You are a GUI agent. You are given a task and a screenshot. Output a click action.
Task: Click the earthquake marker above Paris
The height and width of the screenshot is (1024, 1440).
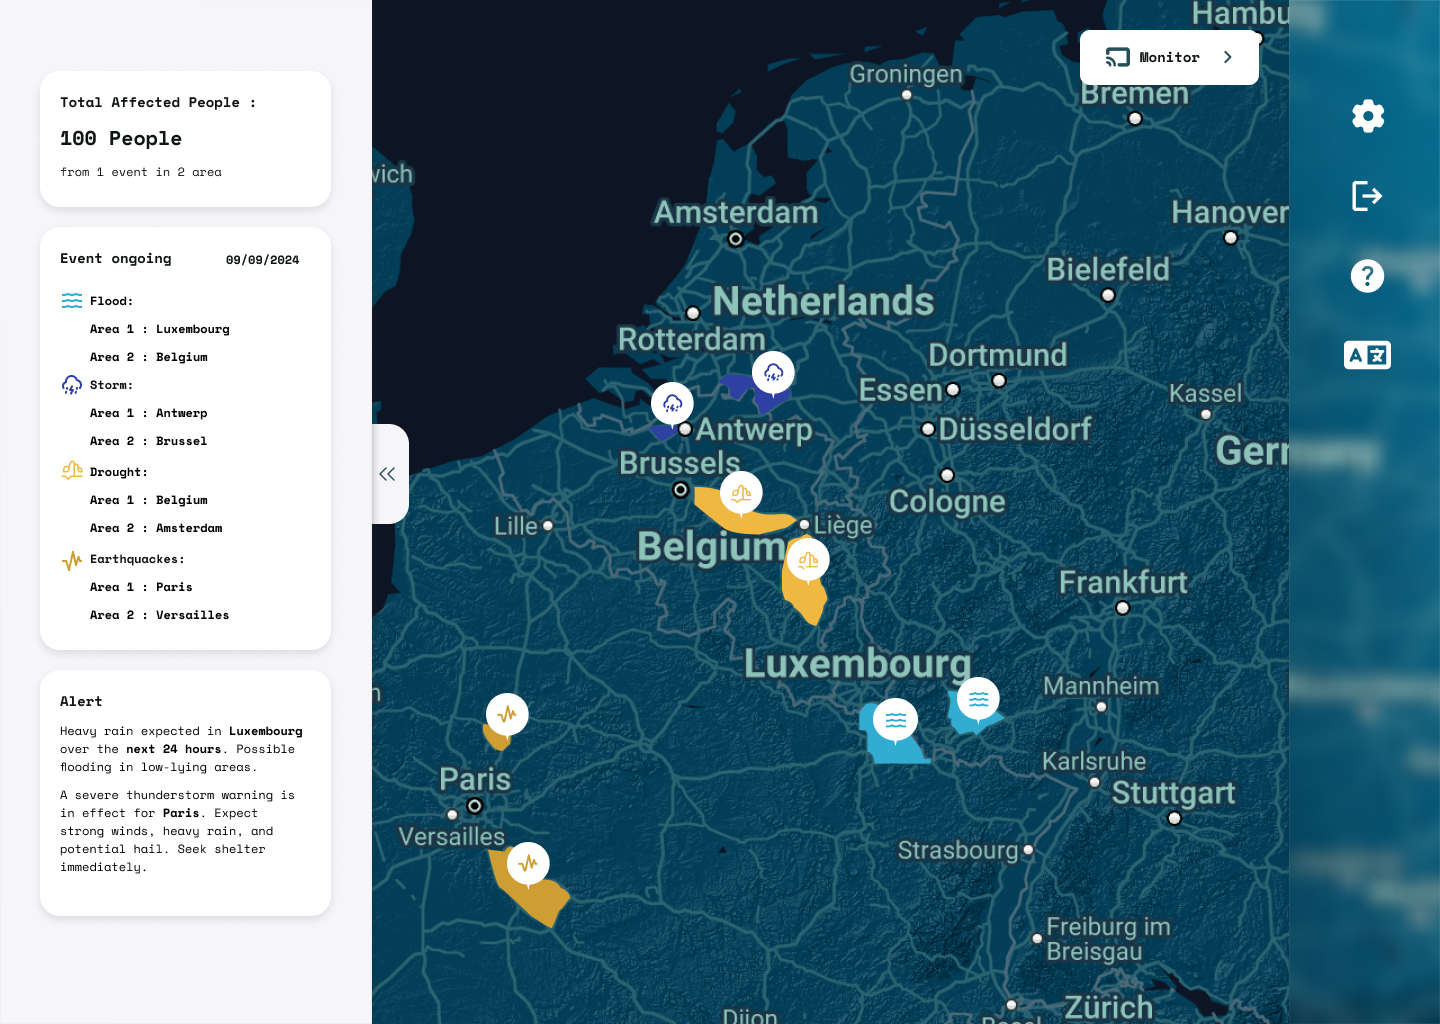507,714
